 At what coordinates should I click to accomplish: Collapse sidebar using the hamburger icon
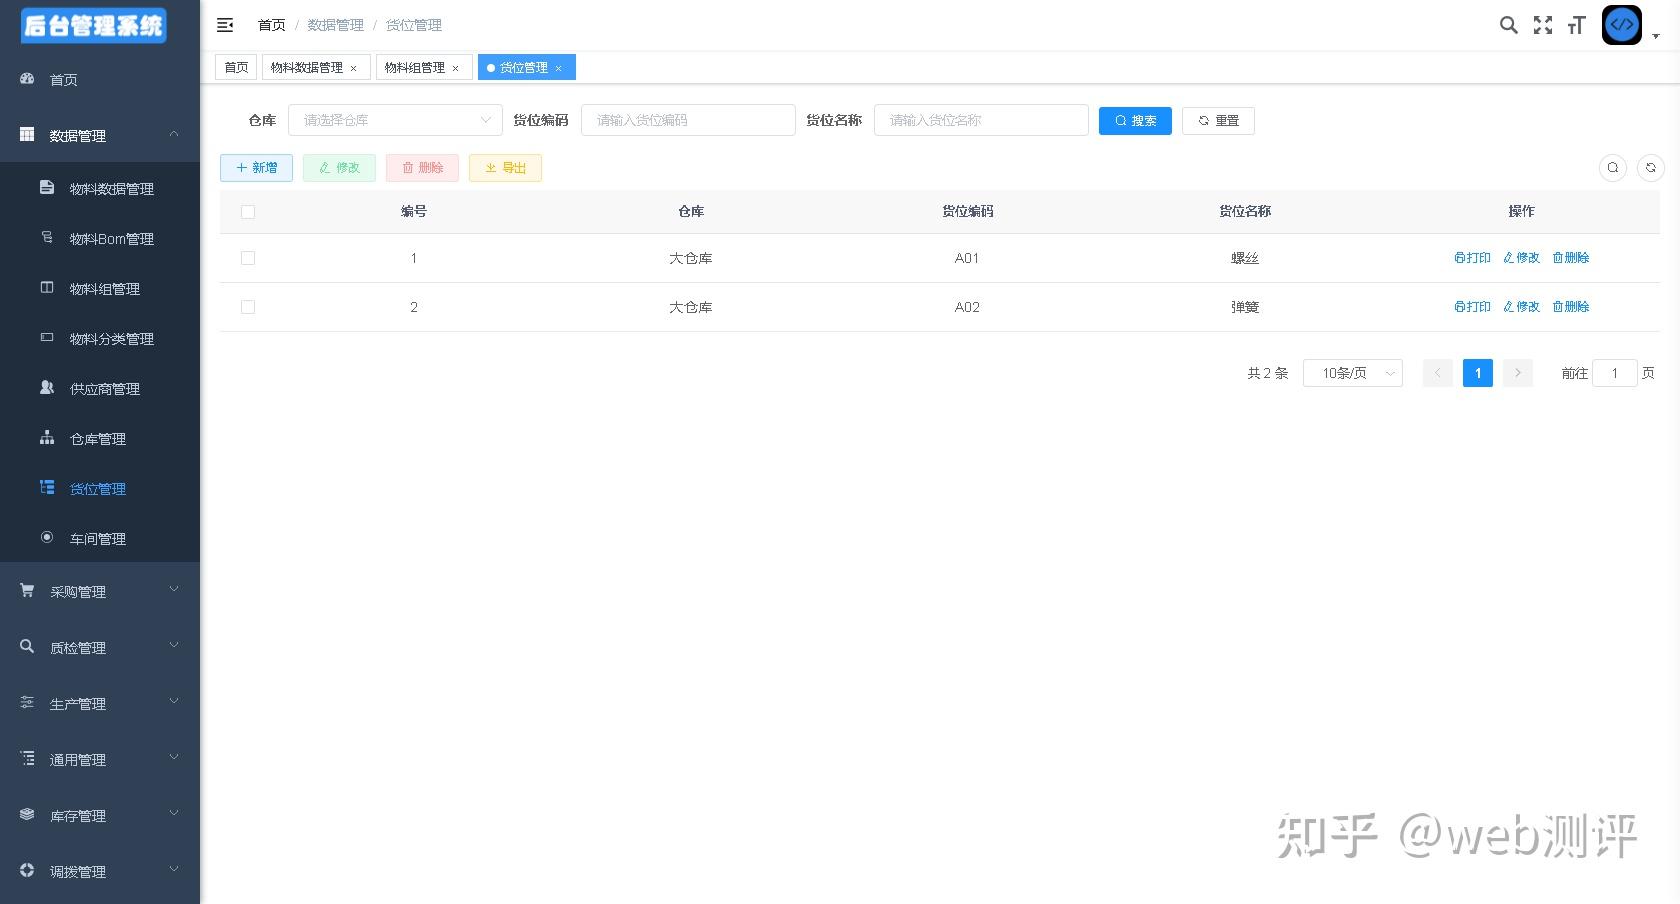(x=224, y=25)
